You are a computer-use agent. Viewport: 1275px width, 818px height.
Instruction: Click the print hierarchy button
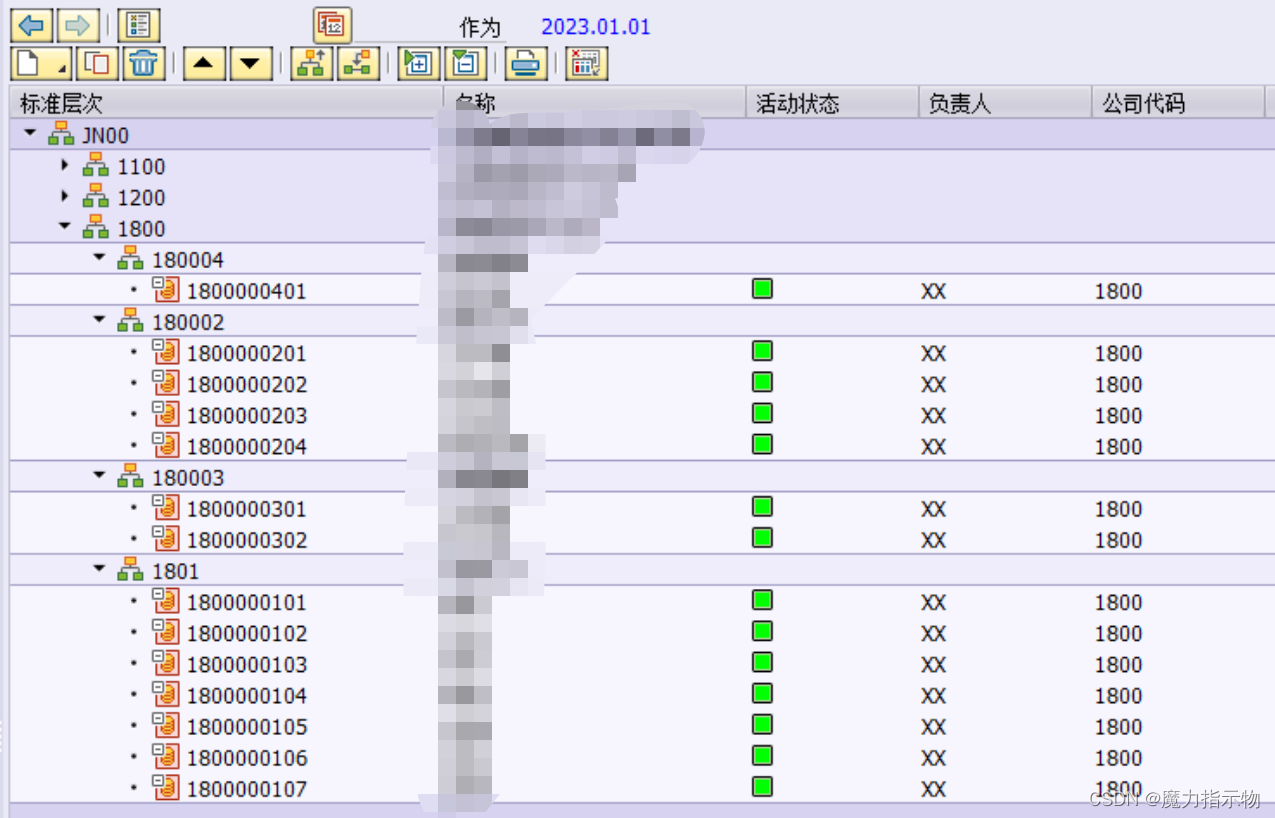coord(526,63)
